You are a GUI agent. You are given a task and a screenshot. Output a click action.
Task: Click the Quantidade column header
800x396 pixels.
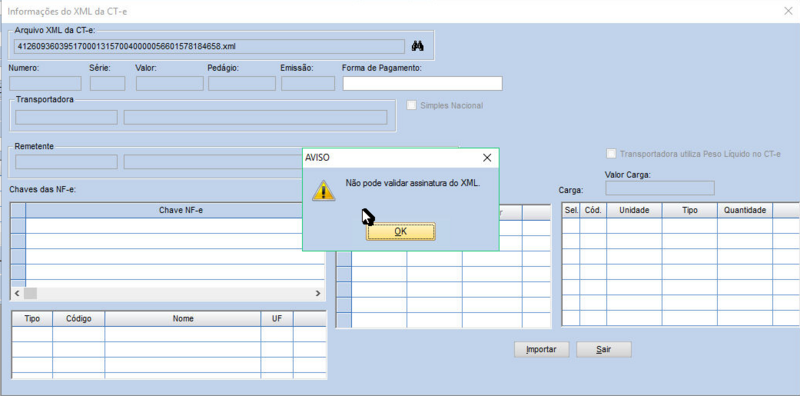tap(745, 210)
